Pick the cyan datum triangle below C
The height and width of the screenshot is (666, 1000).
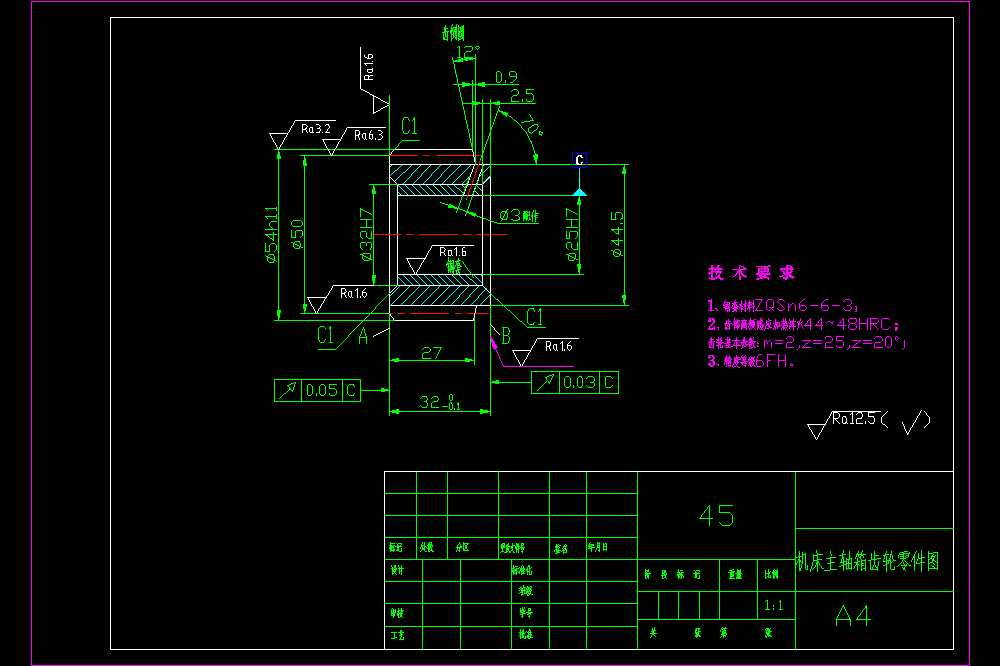coord(579,192)
